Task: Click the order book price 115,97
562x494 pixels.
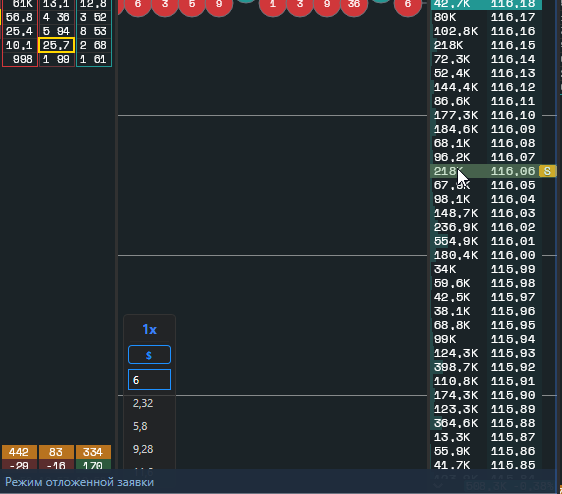Action: tap(513, 297)
